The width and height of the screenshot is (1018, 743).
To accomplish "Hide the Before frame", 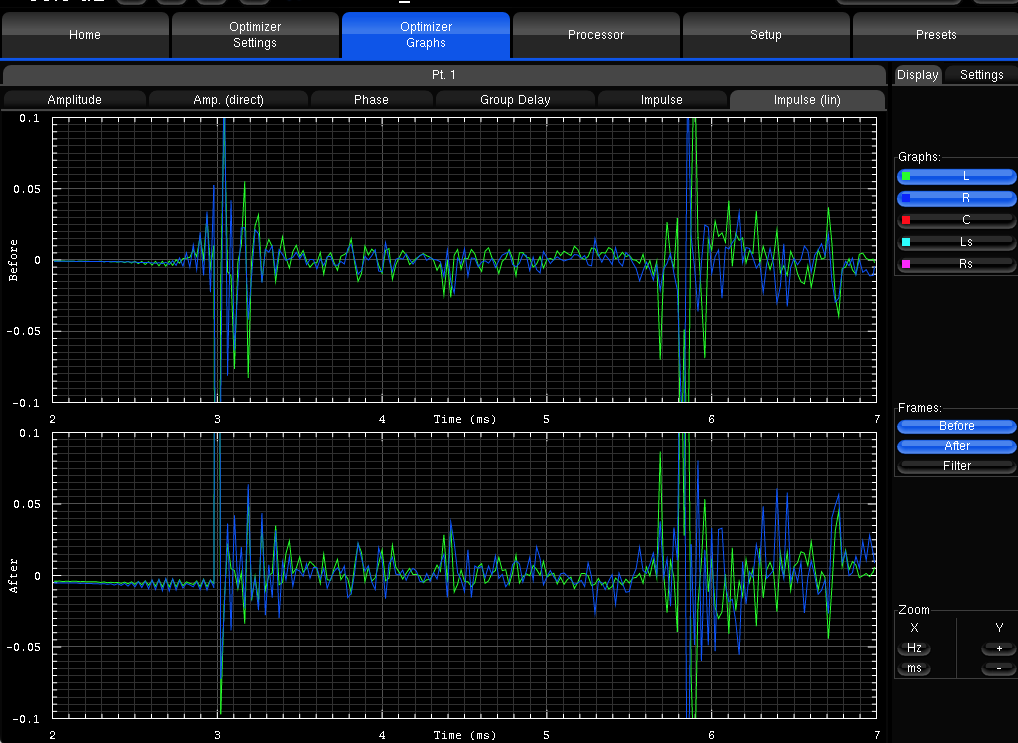I will 957,426.
